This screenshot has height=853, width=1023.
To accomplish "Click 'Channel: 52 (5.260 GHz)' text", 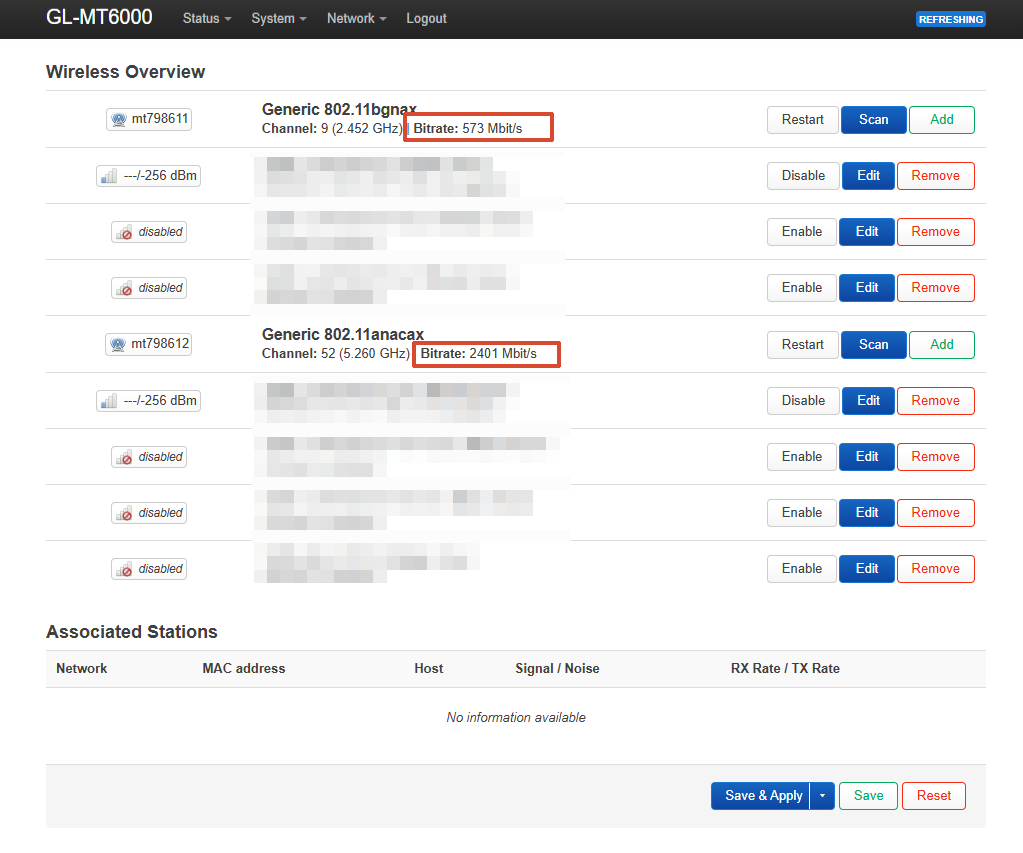I will [x=336, y=354].
